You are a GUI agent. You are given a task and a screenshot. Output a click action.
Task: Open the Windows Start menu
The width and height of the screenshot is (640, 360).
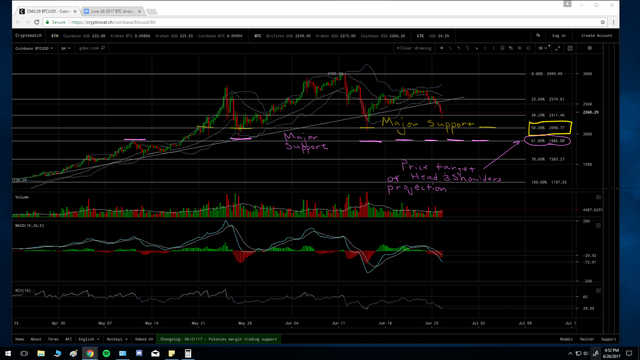[8, 353]
